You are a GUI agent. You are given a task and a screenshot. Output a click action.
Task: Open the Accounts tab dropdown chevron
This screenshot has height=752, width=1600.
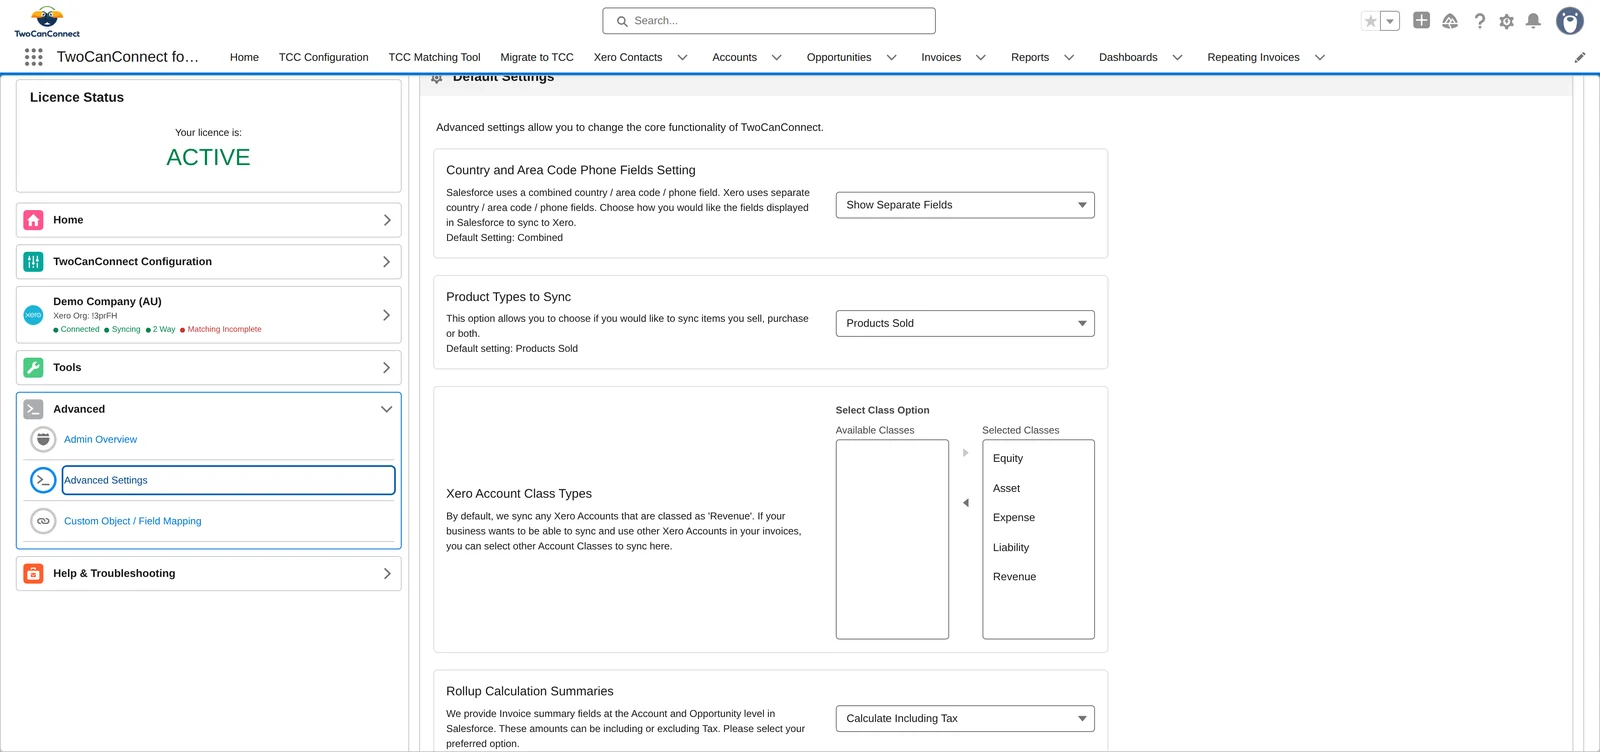(x=776, y=58)
